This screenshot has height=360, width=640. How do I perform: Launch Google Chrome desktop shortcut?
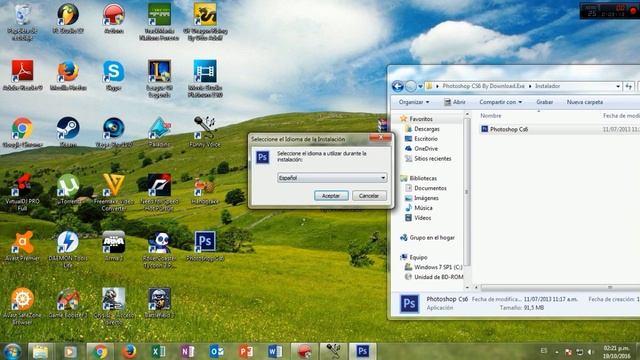22,132
